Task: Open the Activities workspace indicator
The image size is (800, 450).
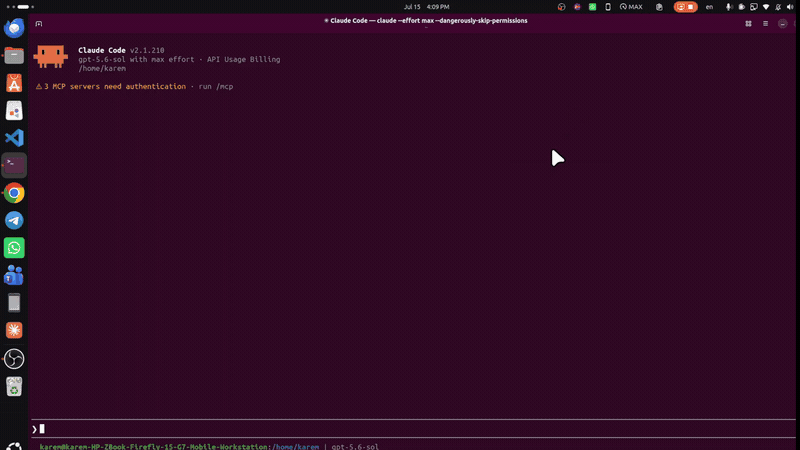Action: [x=20, y=7]
